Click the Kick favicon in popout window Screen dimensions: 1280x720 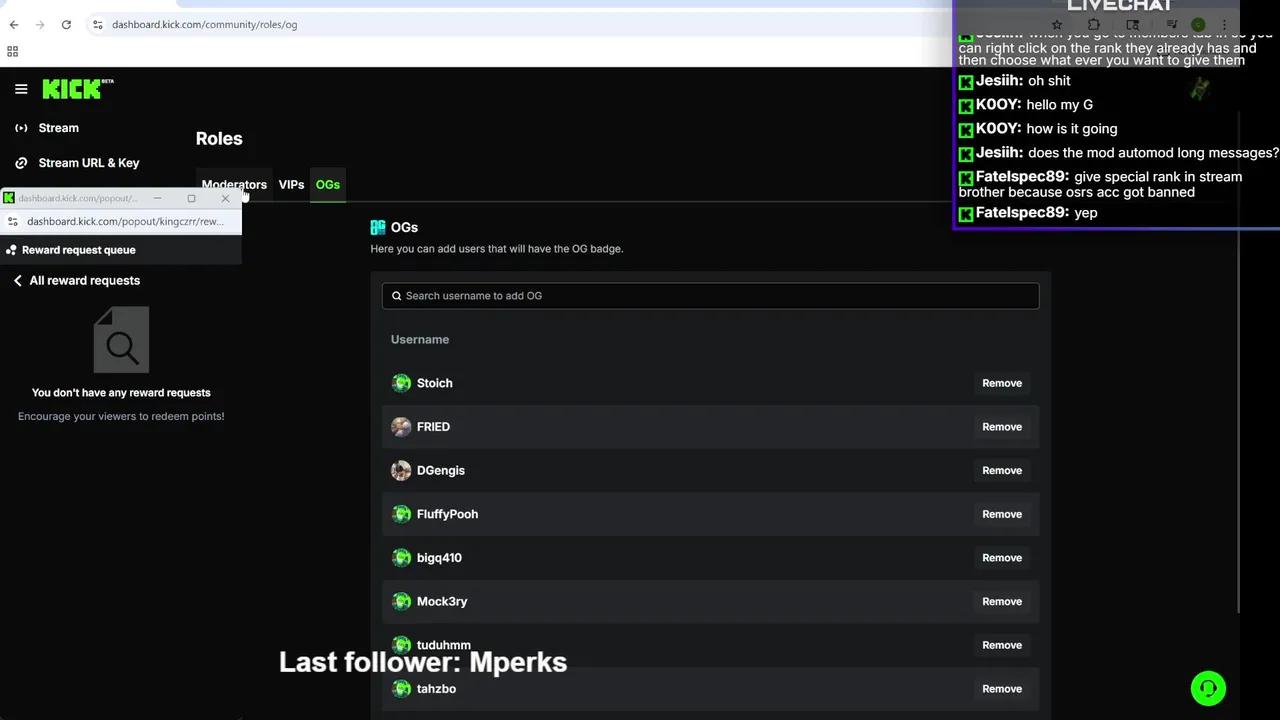(x=9, y=198)
